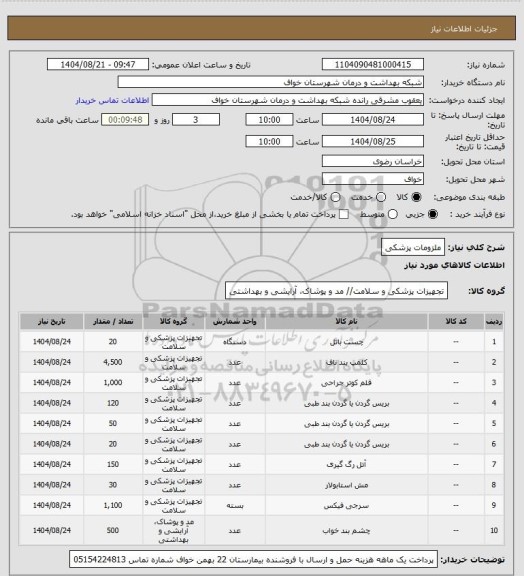This screenshot has height=576, width=524.
Task: Click the نام دستگاه خریدار field
Action: [270, 82]
